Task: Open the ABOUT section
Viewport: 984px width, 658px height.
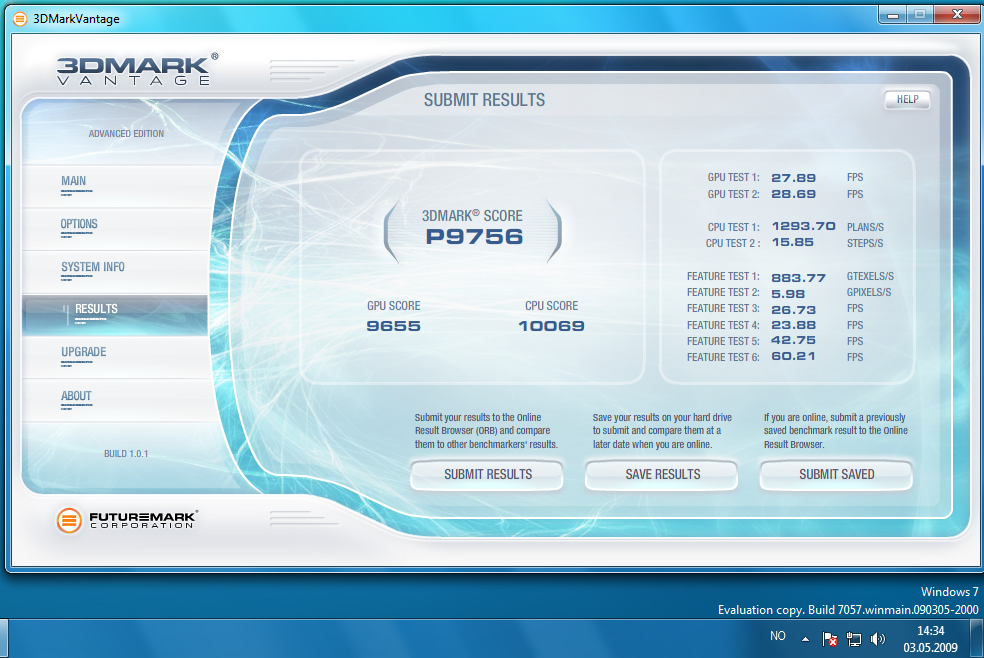Action: tap(115, 401)
